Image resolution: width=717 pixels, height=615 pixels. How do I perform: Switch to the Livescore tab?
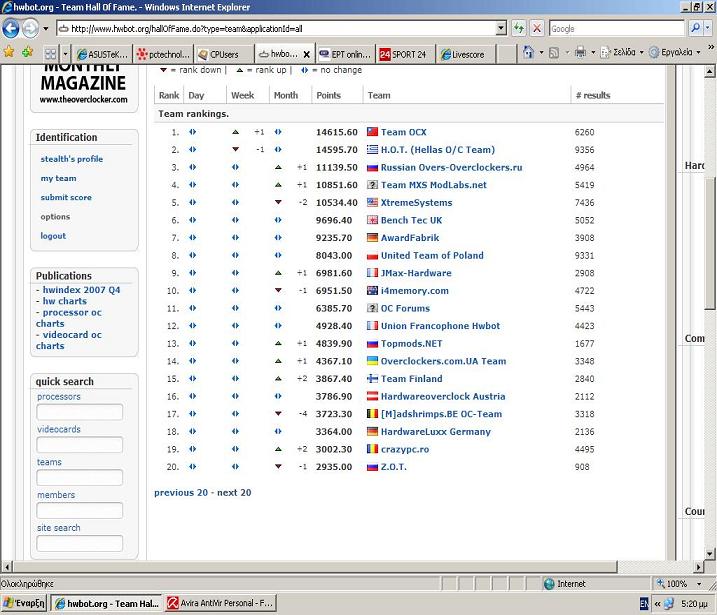tap(466, 54)
